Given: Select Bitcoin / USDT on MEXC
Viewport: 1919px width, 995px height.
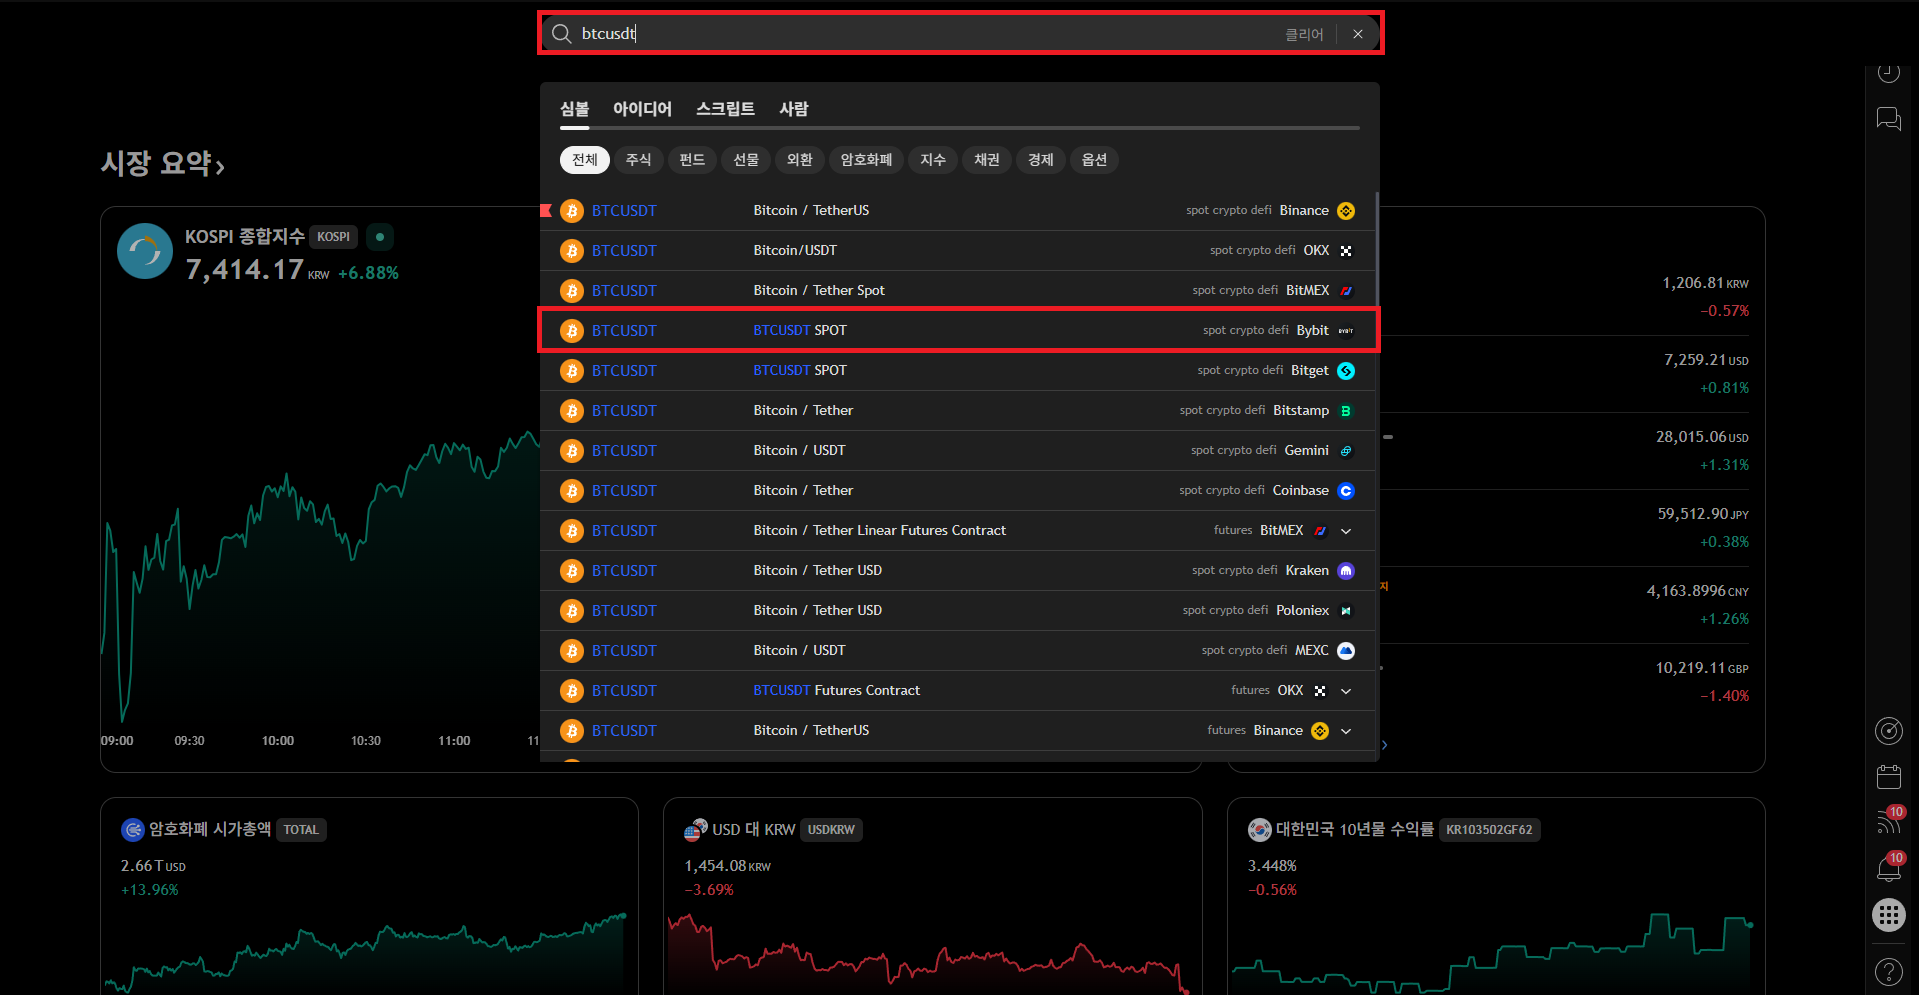Looking at the screenshot, I should [x=958, y=650].
